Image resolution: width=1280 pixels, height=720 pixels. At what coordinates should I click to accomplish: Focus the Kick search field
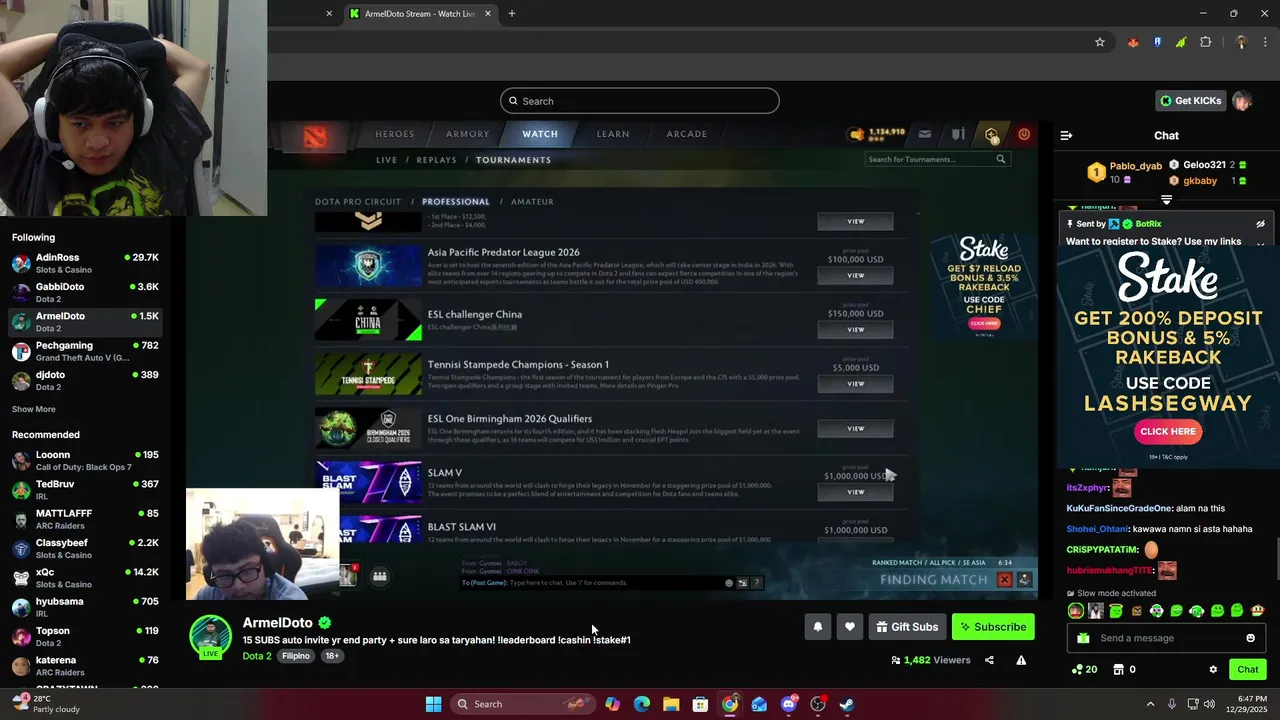(640, 101)
